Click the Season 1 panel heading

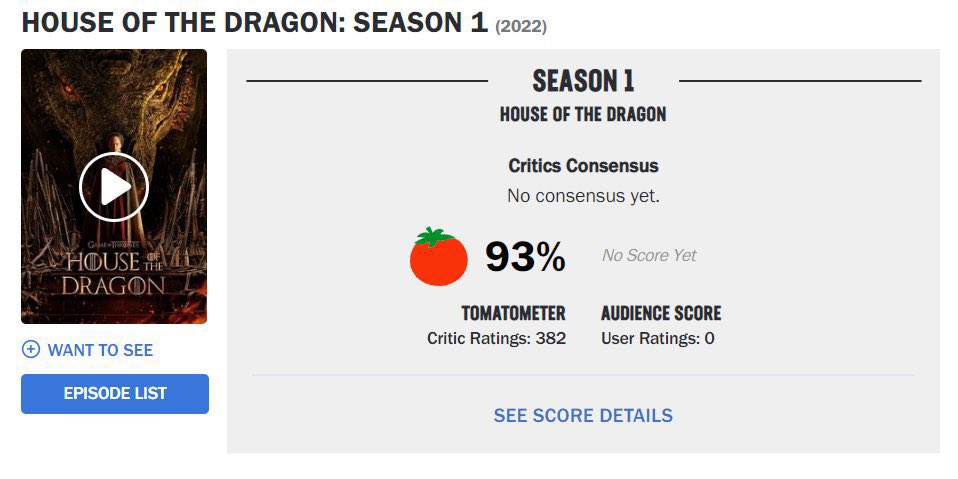583,81
